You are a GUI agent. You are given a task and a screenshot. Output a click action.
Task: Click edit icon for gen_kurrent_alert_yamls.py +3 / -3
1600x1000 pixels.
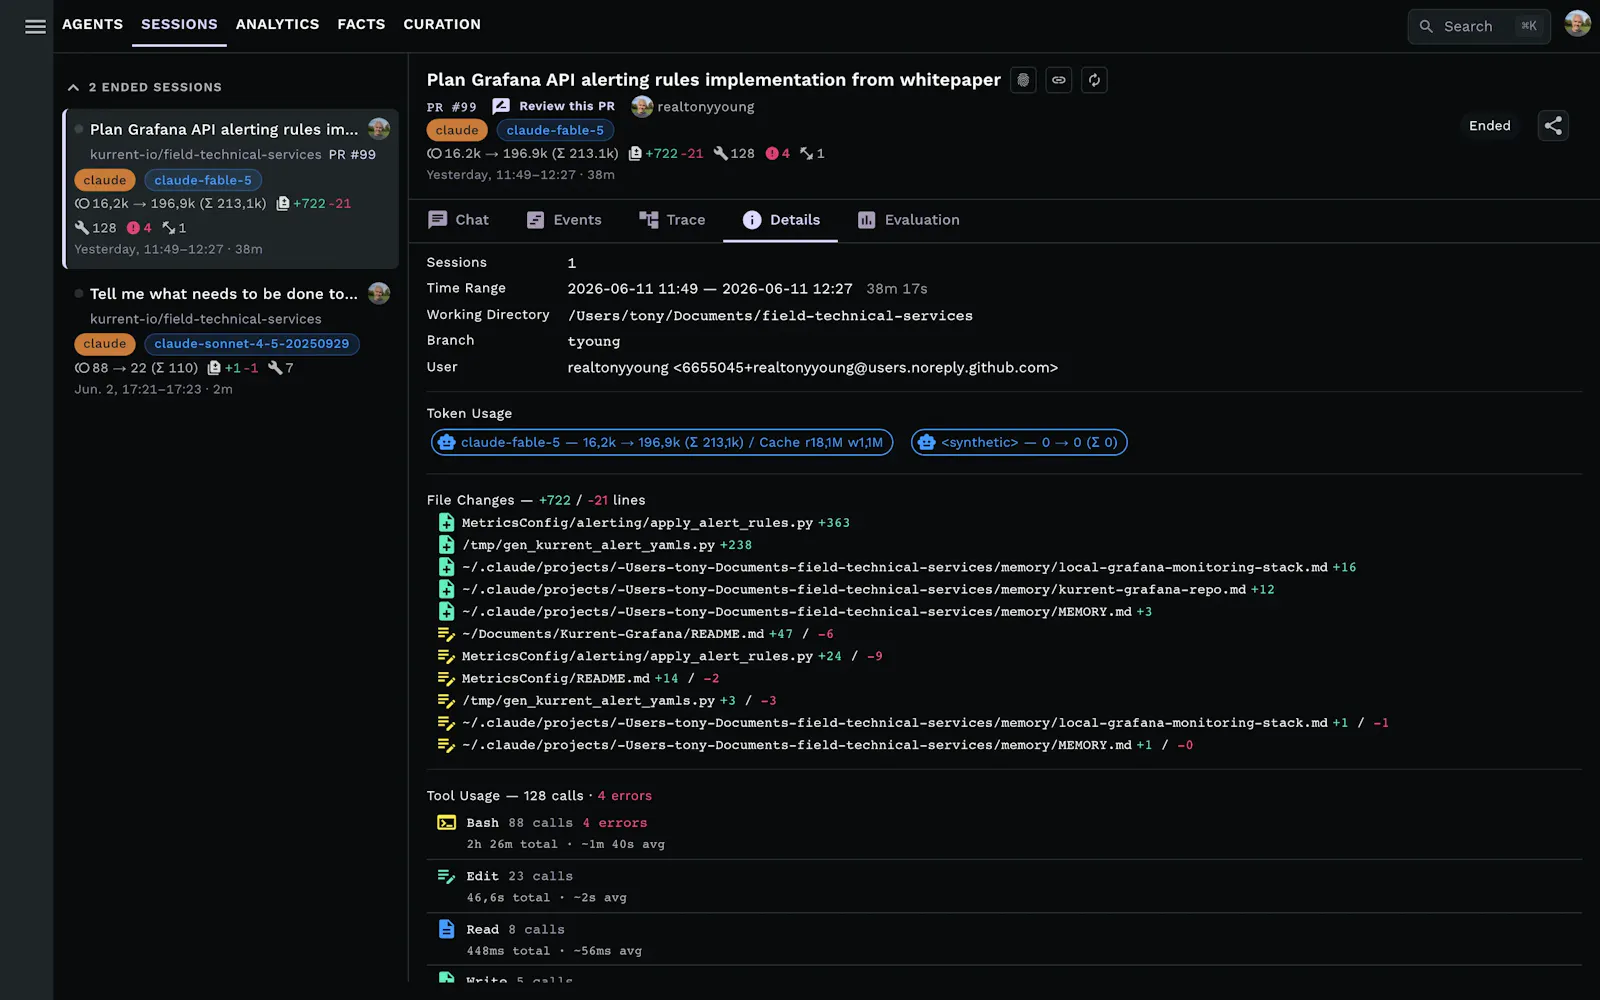[446, 700]
